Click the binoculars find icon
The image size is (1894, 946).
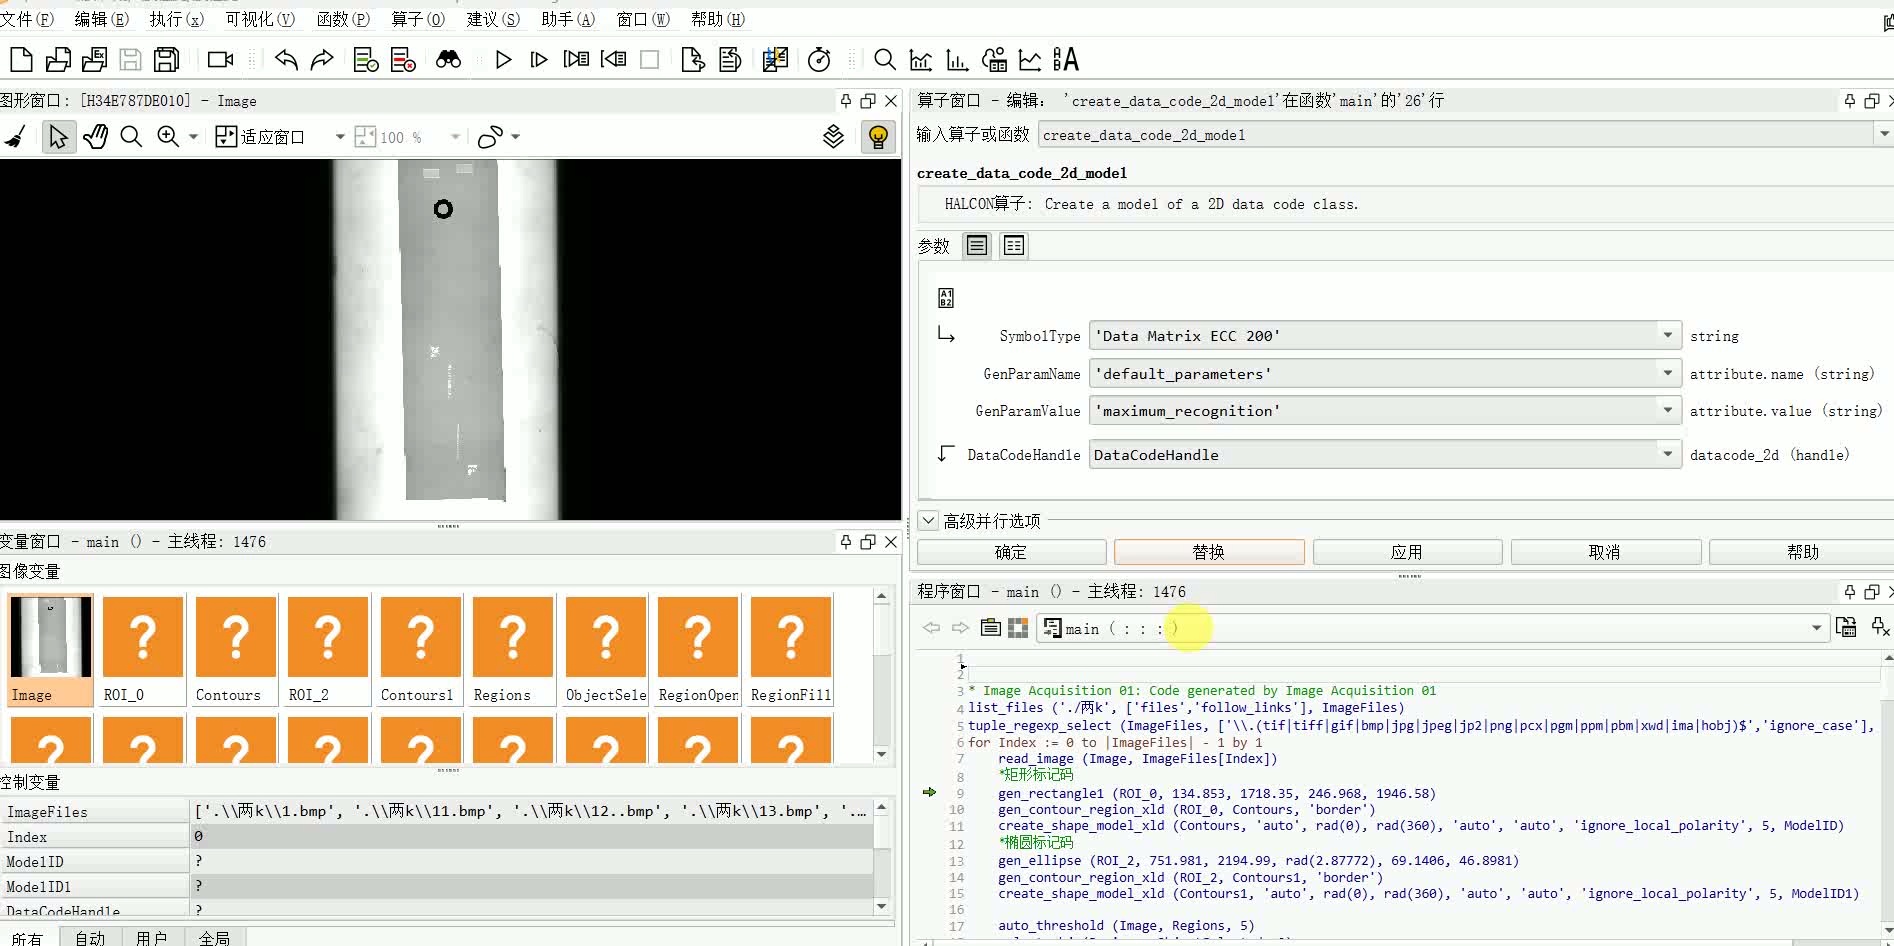[x=448, y=60]
